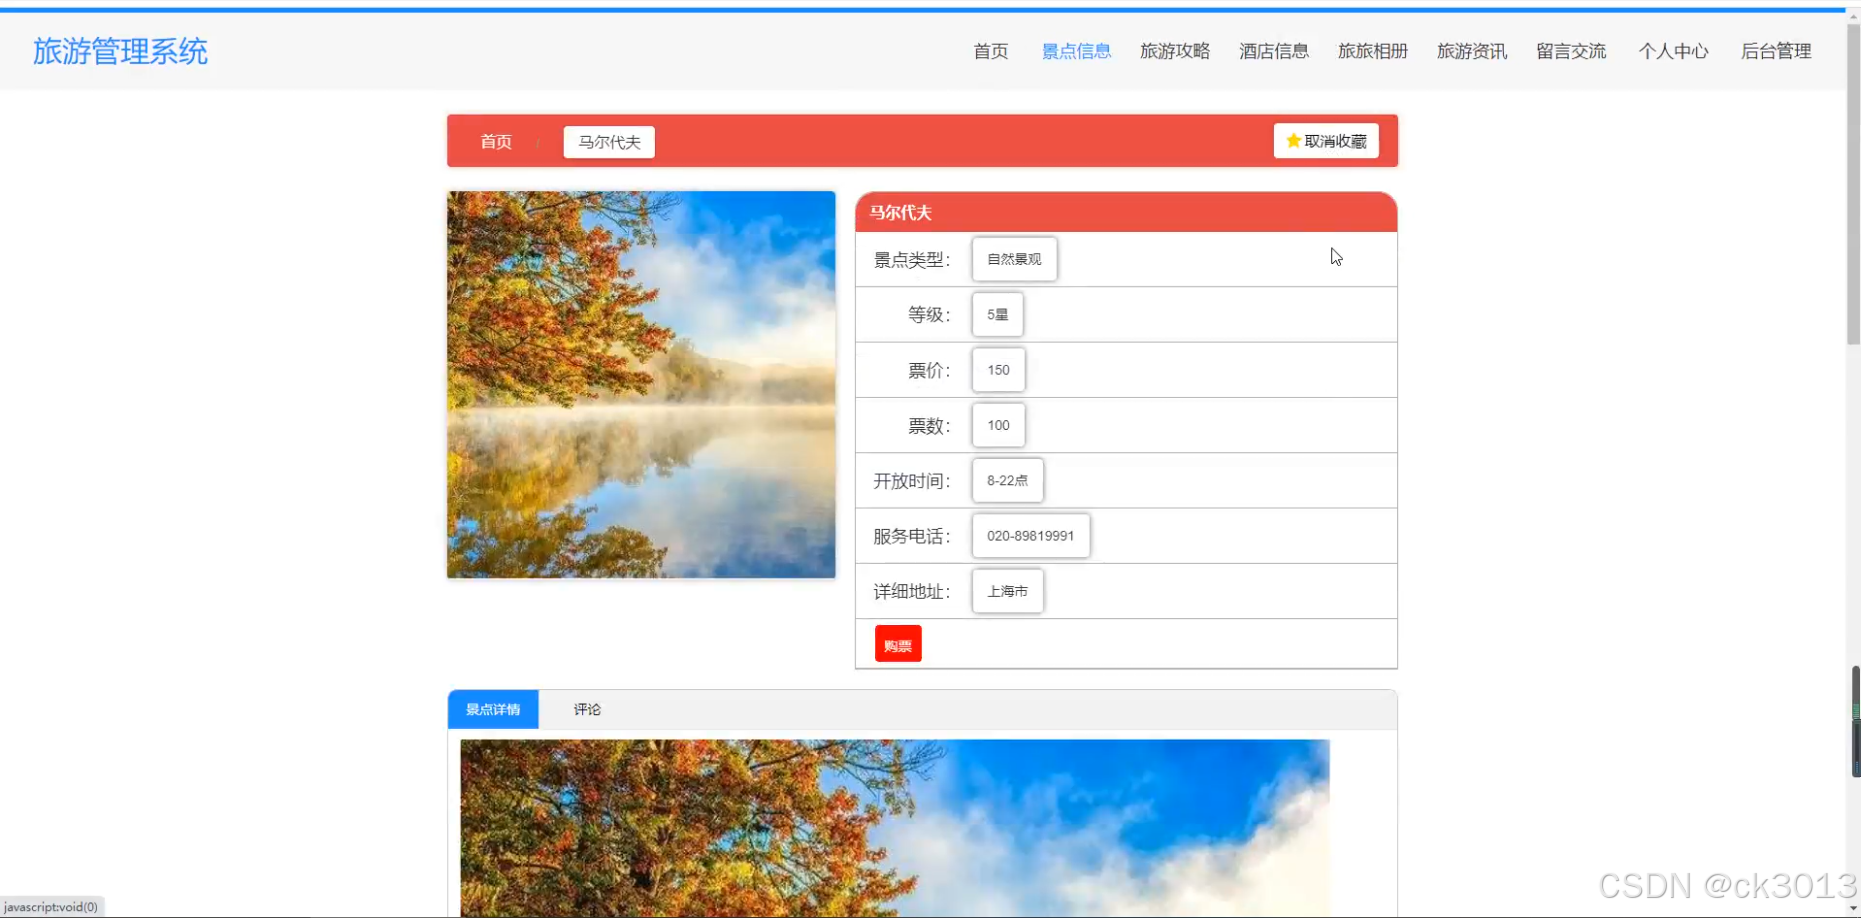1861x918 pixels.
Task: Go to 旅游攻略 in the navigation bar
Action: (x=1175, y=51)
